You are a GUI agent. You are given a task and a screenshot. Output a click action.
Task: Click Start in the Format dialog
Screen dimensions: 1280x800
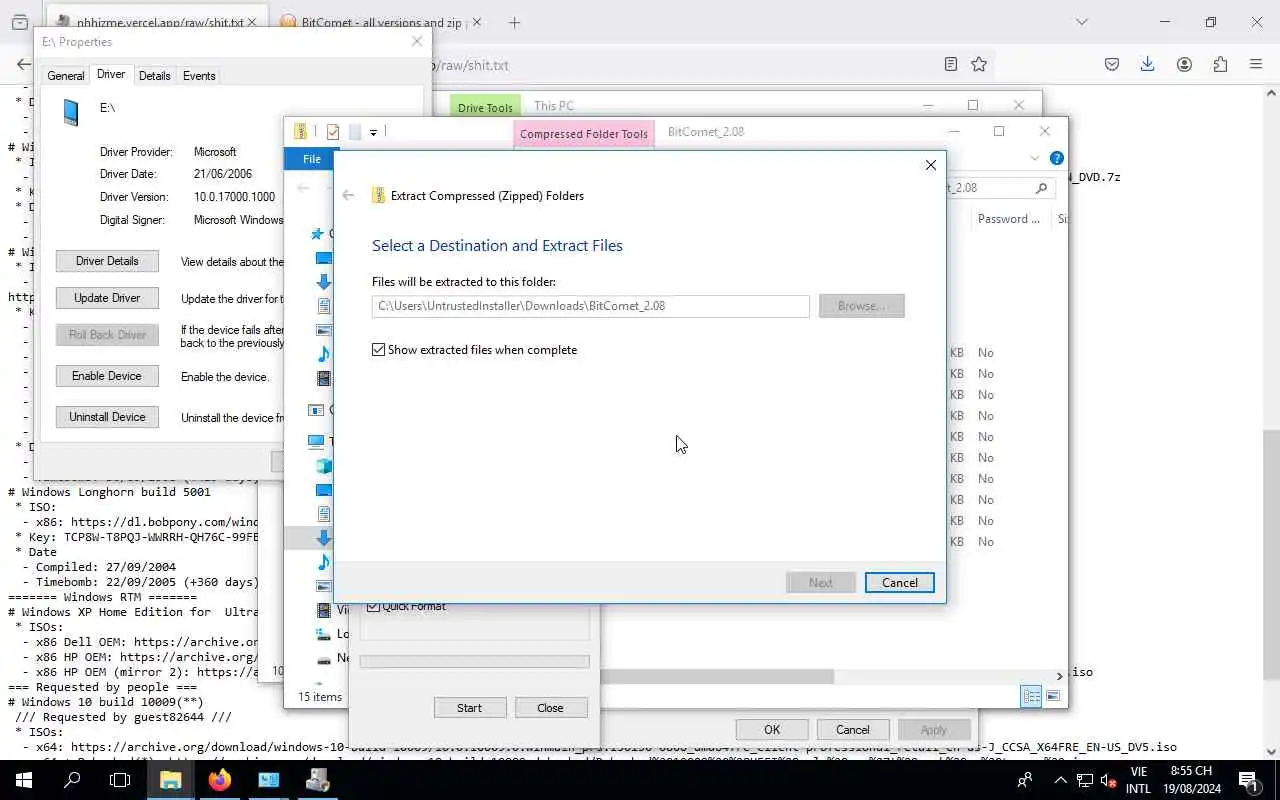[470, 708]
